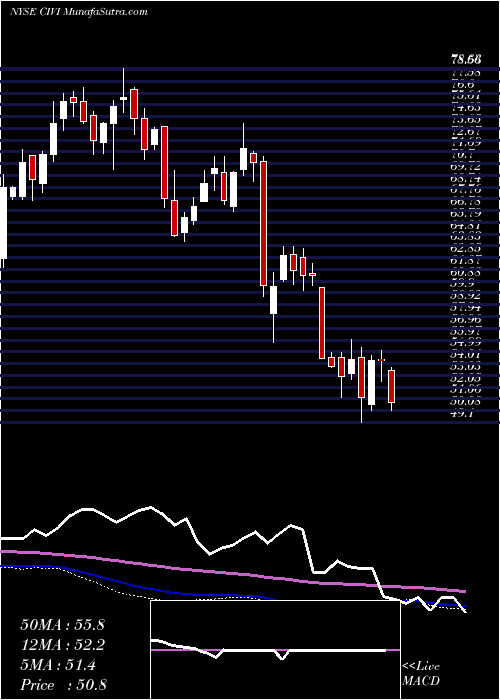Click the tallest red candlestick body
This screenshot has width=500, height=700.
pyautogui.click(x=263, y=224)
